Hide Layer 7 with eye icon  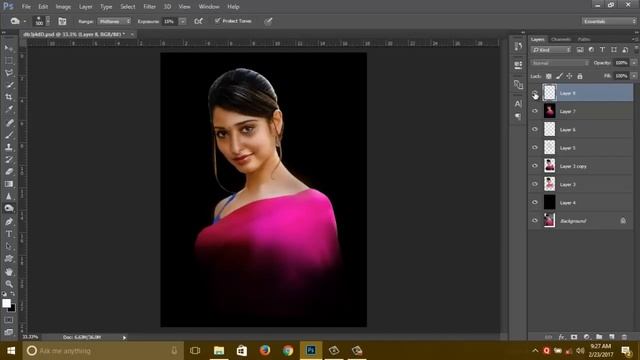pos(535,111)
